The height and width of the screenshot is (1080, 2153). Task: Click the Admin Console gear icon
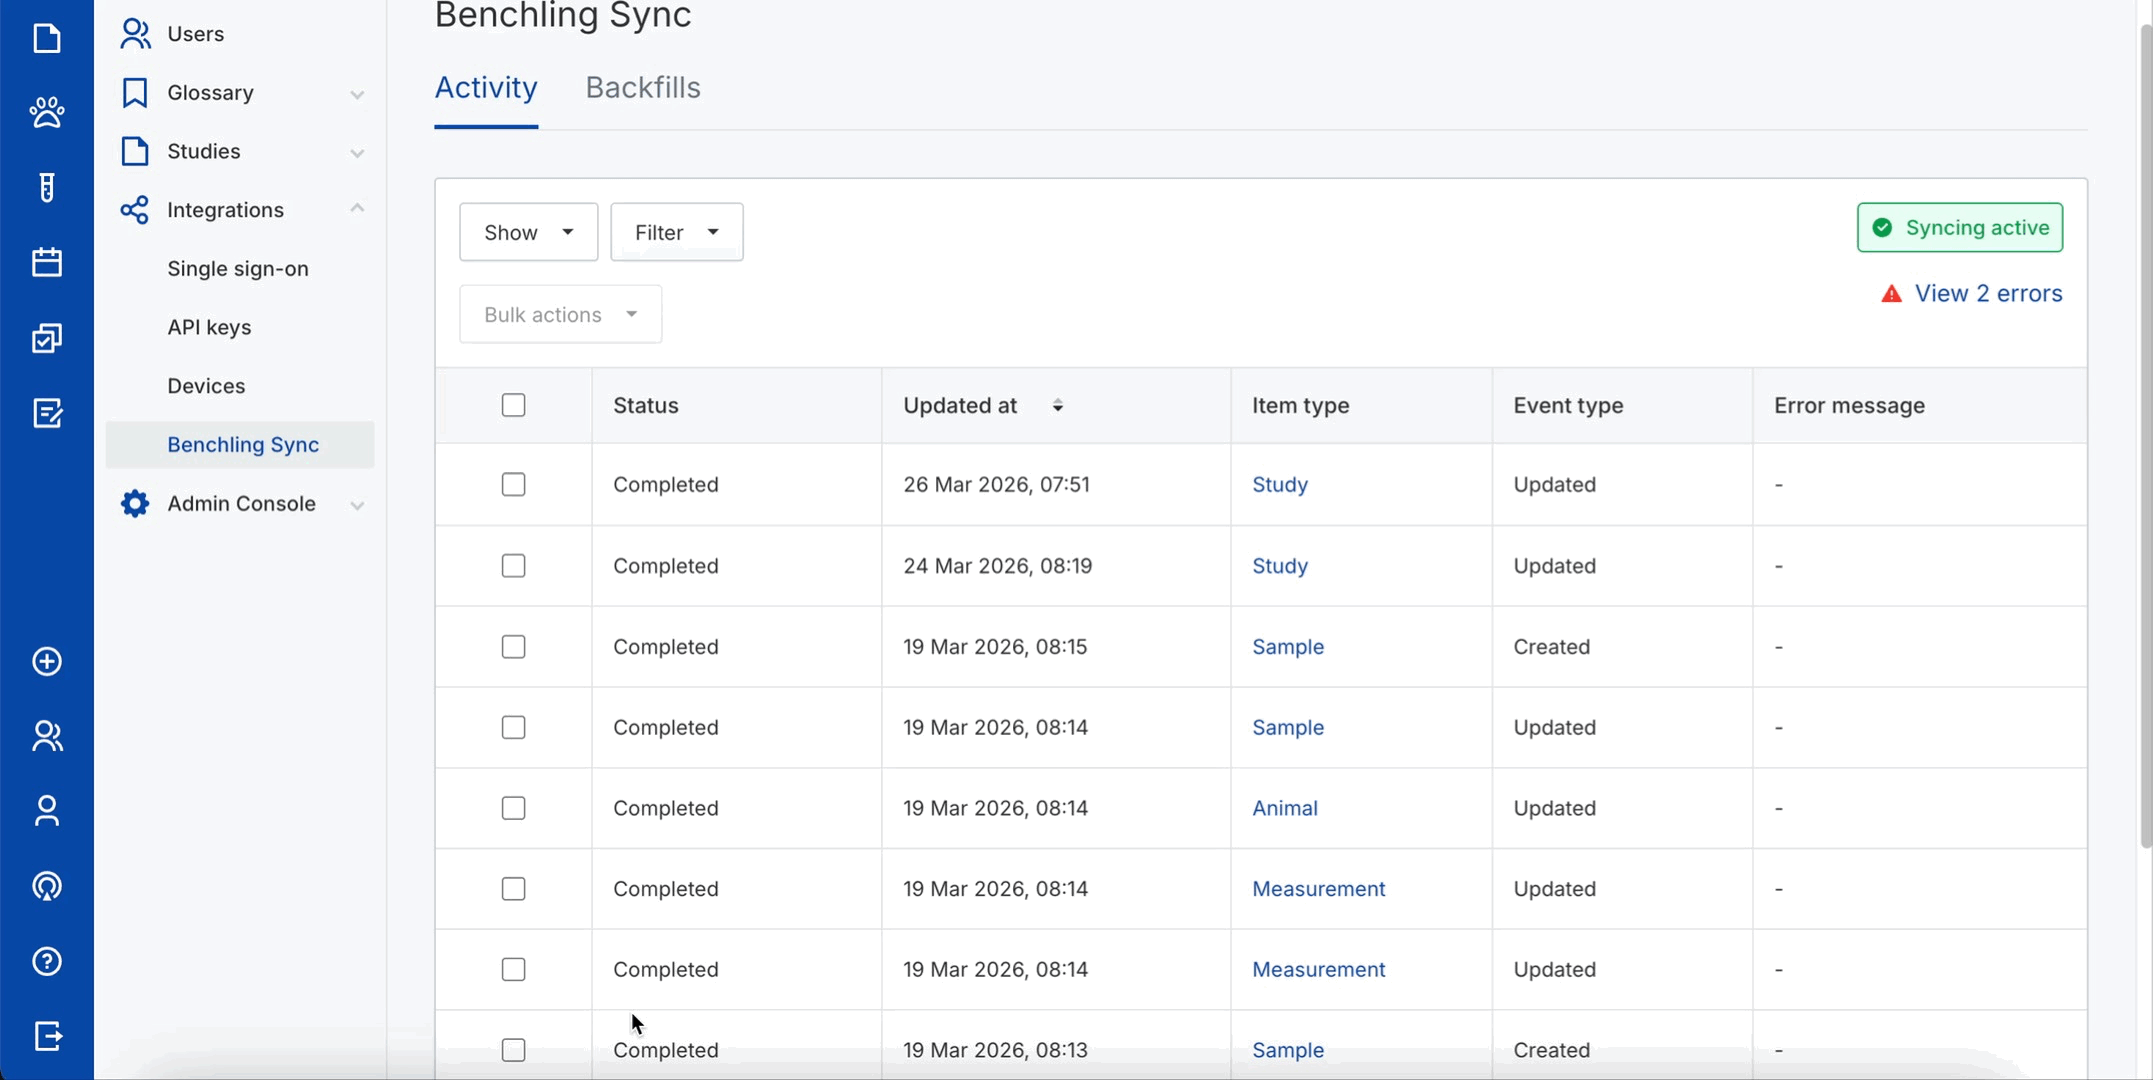[135, 503]
